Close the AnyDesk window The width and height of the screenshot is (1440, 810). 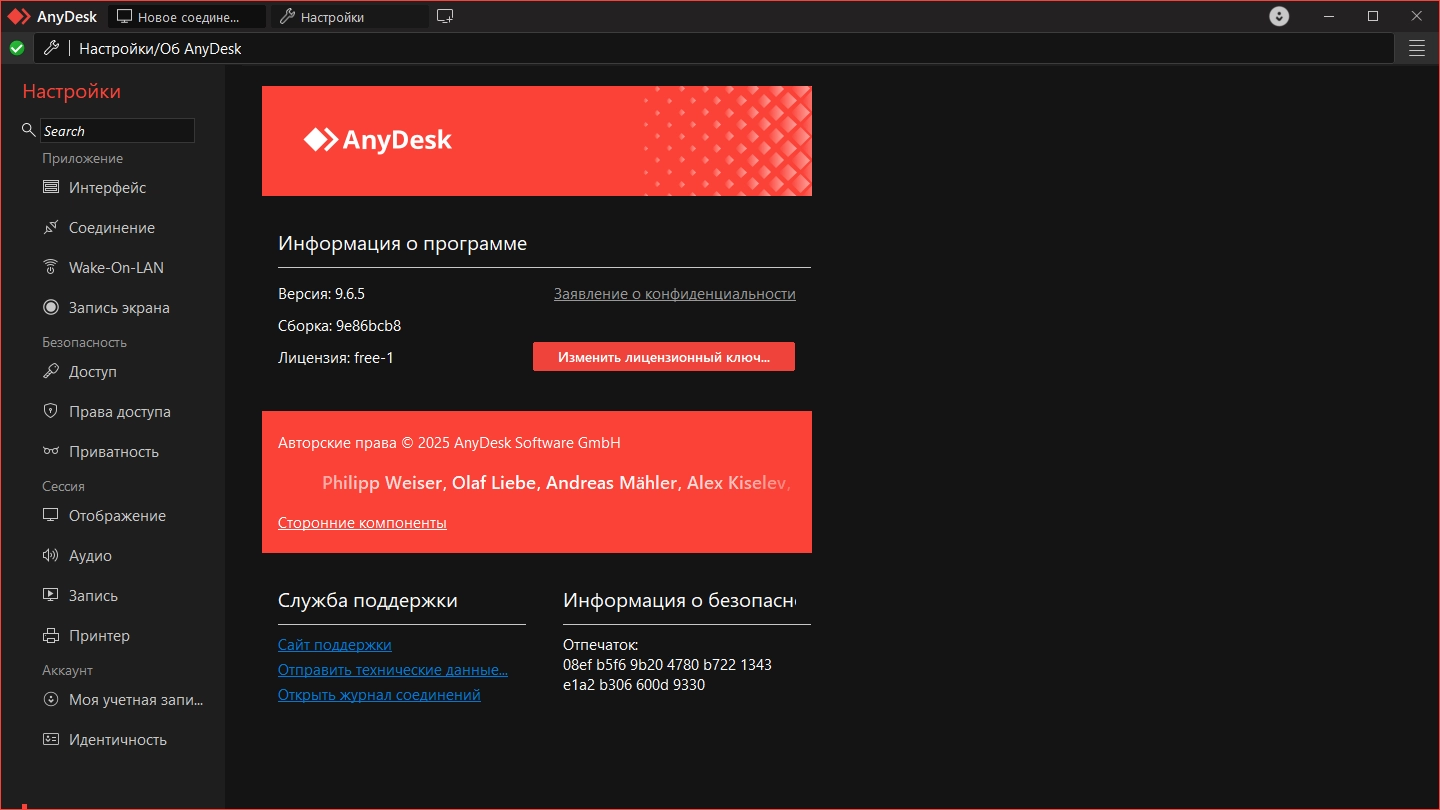(1417, 16)
